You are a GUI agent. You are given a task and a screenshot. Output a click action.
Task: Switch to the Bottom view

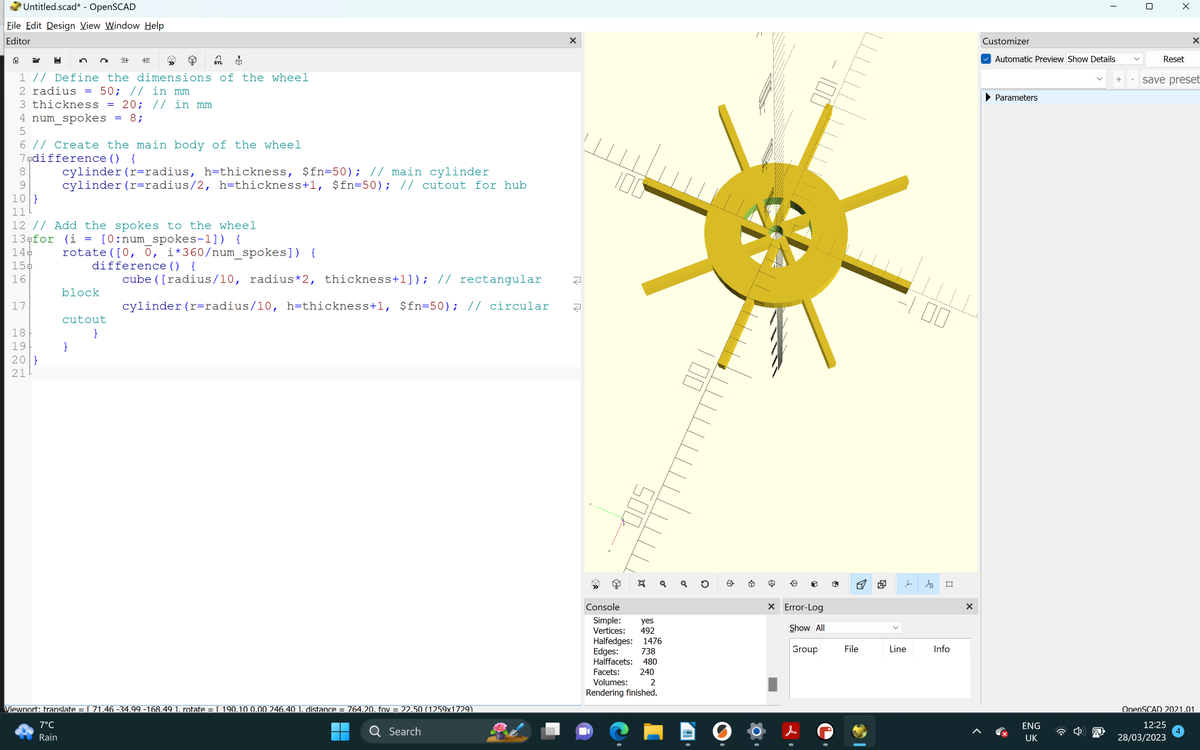pos(772,584)
